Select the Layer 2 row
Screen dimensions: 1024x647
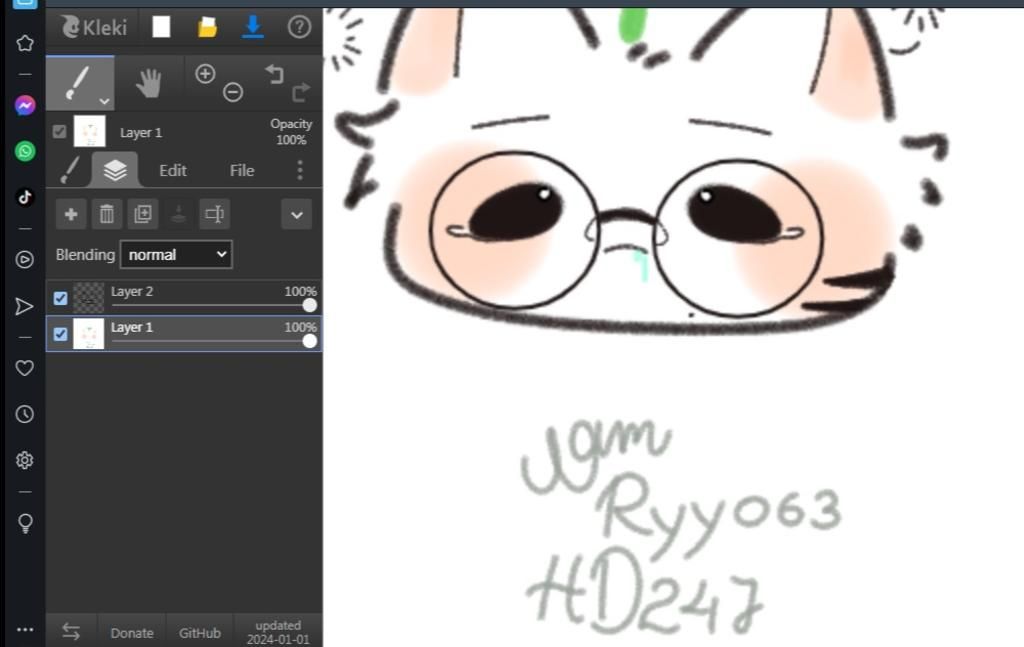coord(184,298)
